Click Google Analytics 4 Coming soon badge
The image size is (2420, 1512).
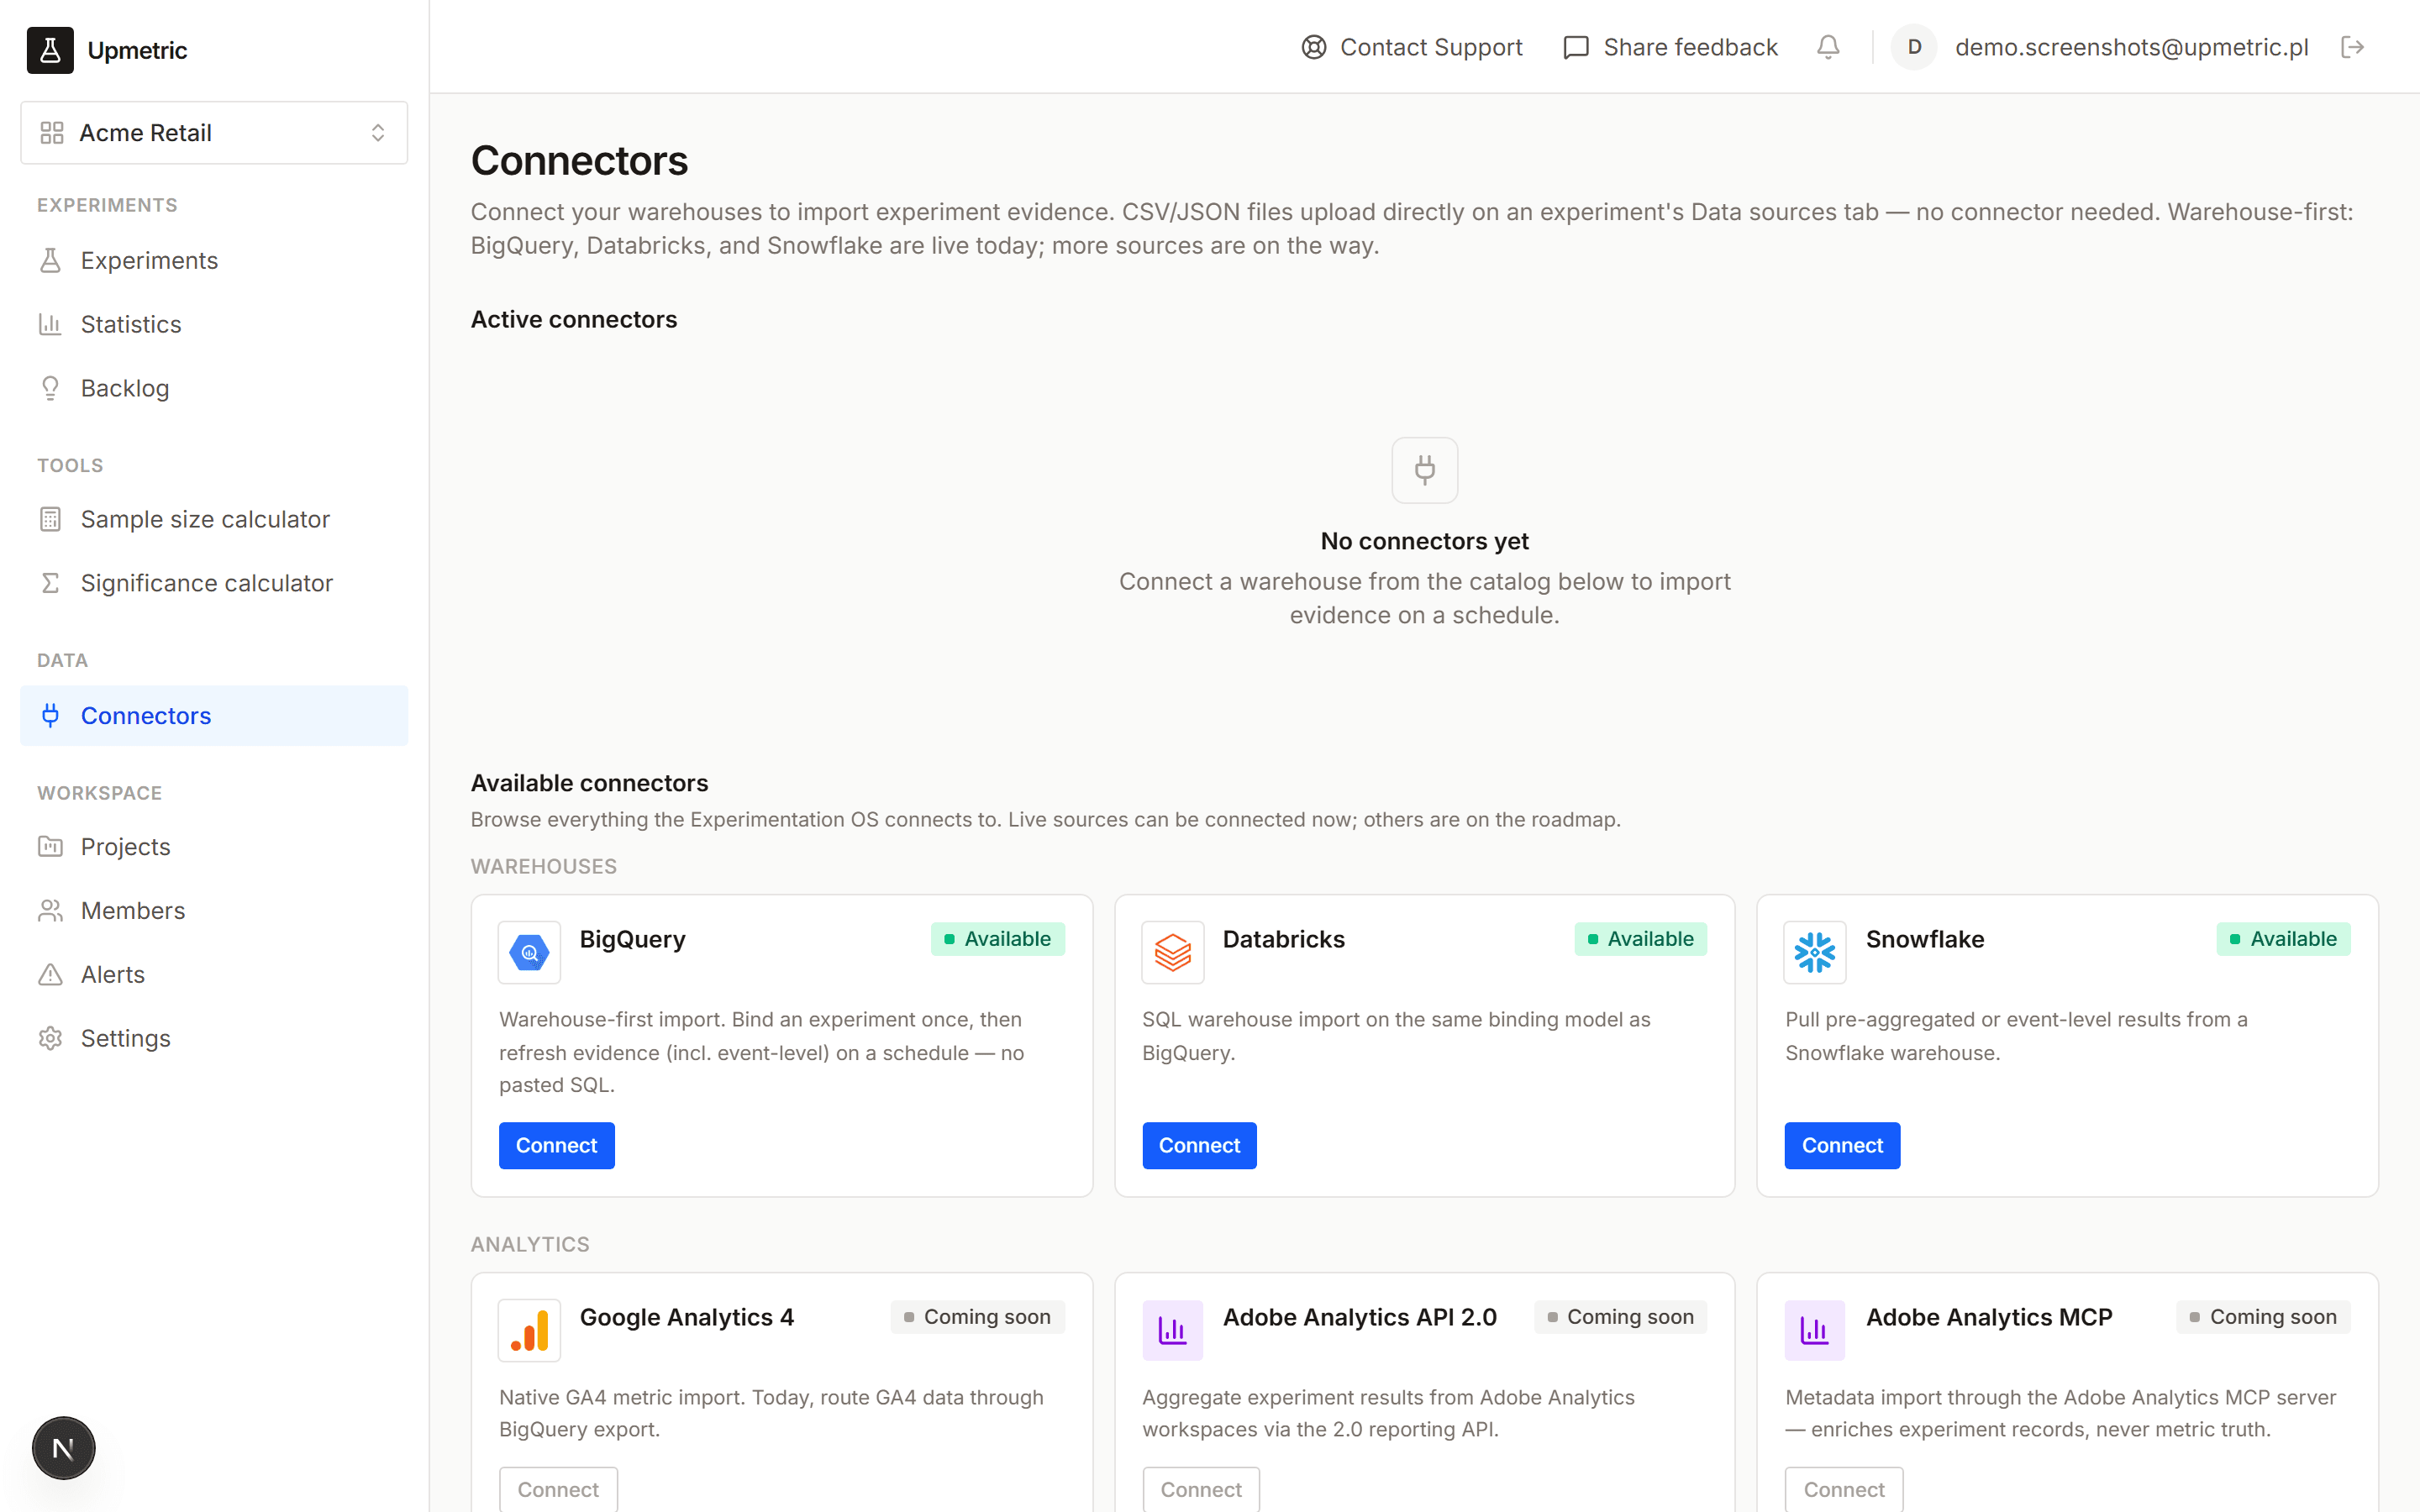coord(978,1317)
